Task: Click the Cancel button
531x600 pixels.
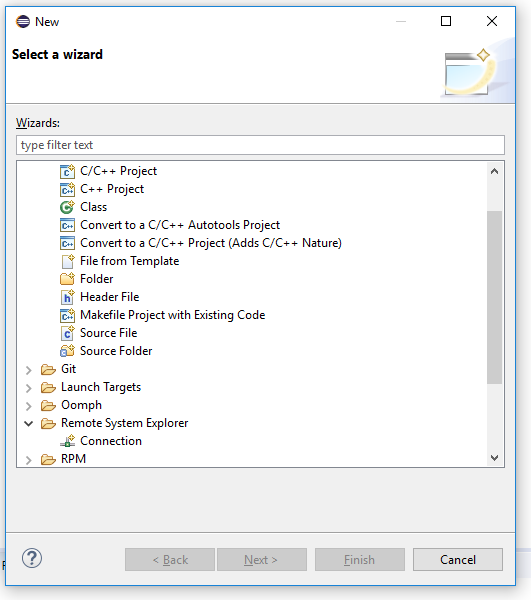Action: click(458, 559)
